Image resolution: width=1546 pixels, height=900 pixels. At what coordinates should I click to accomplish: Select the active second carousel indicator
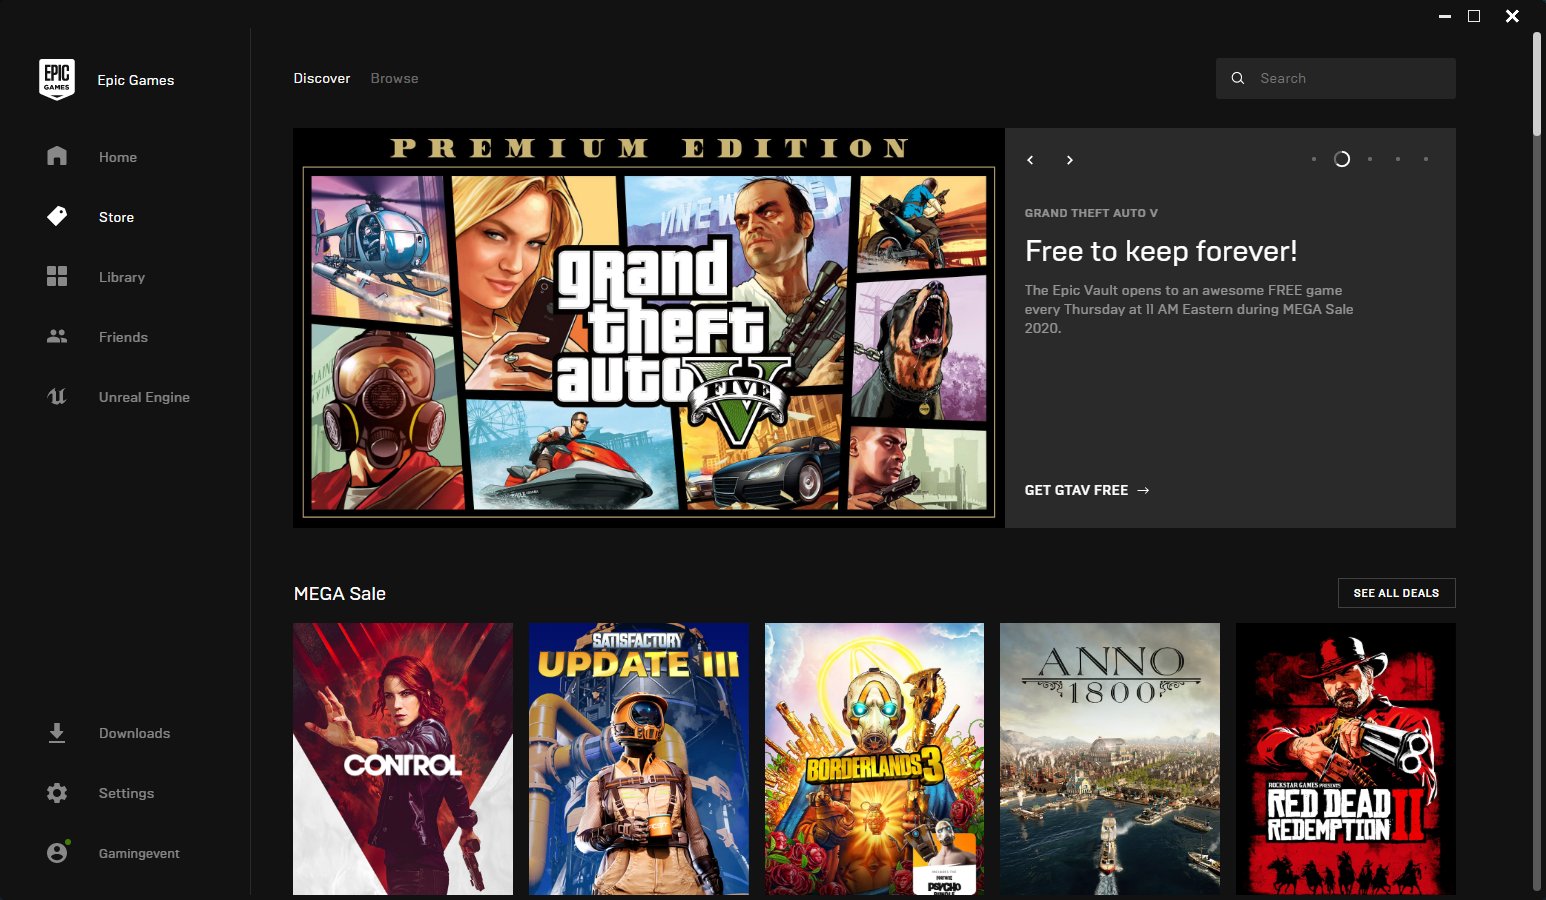pos(1342,159)
